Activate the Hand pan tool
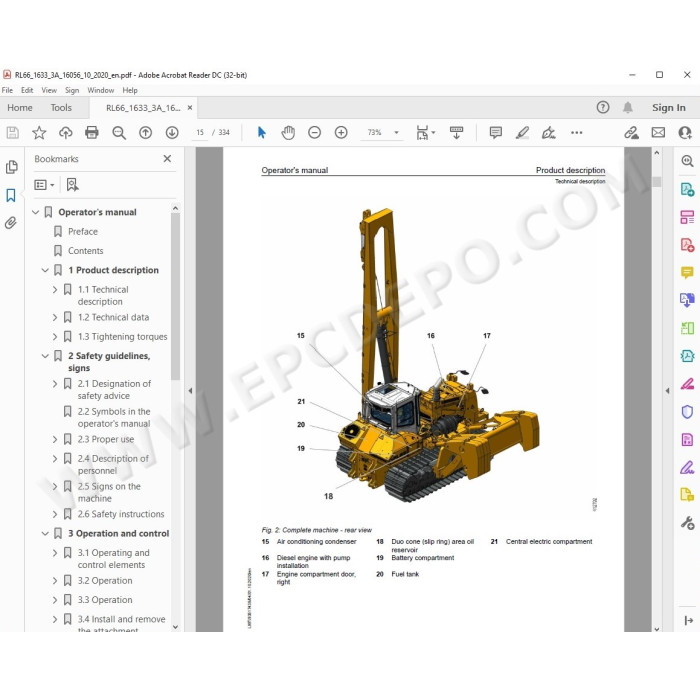Viewport: 700px width, 700px height. [288, 133]
